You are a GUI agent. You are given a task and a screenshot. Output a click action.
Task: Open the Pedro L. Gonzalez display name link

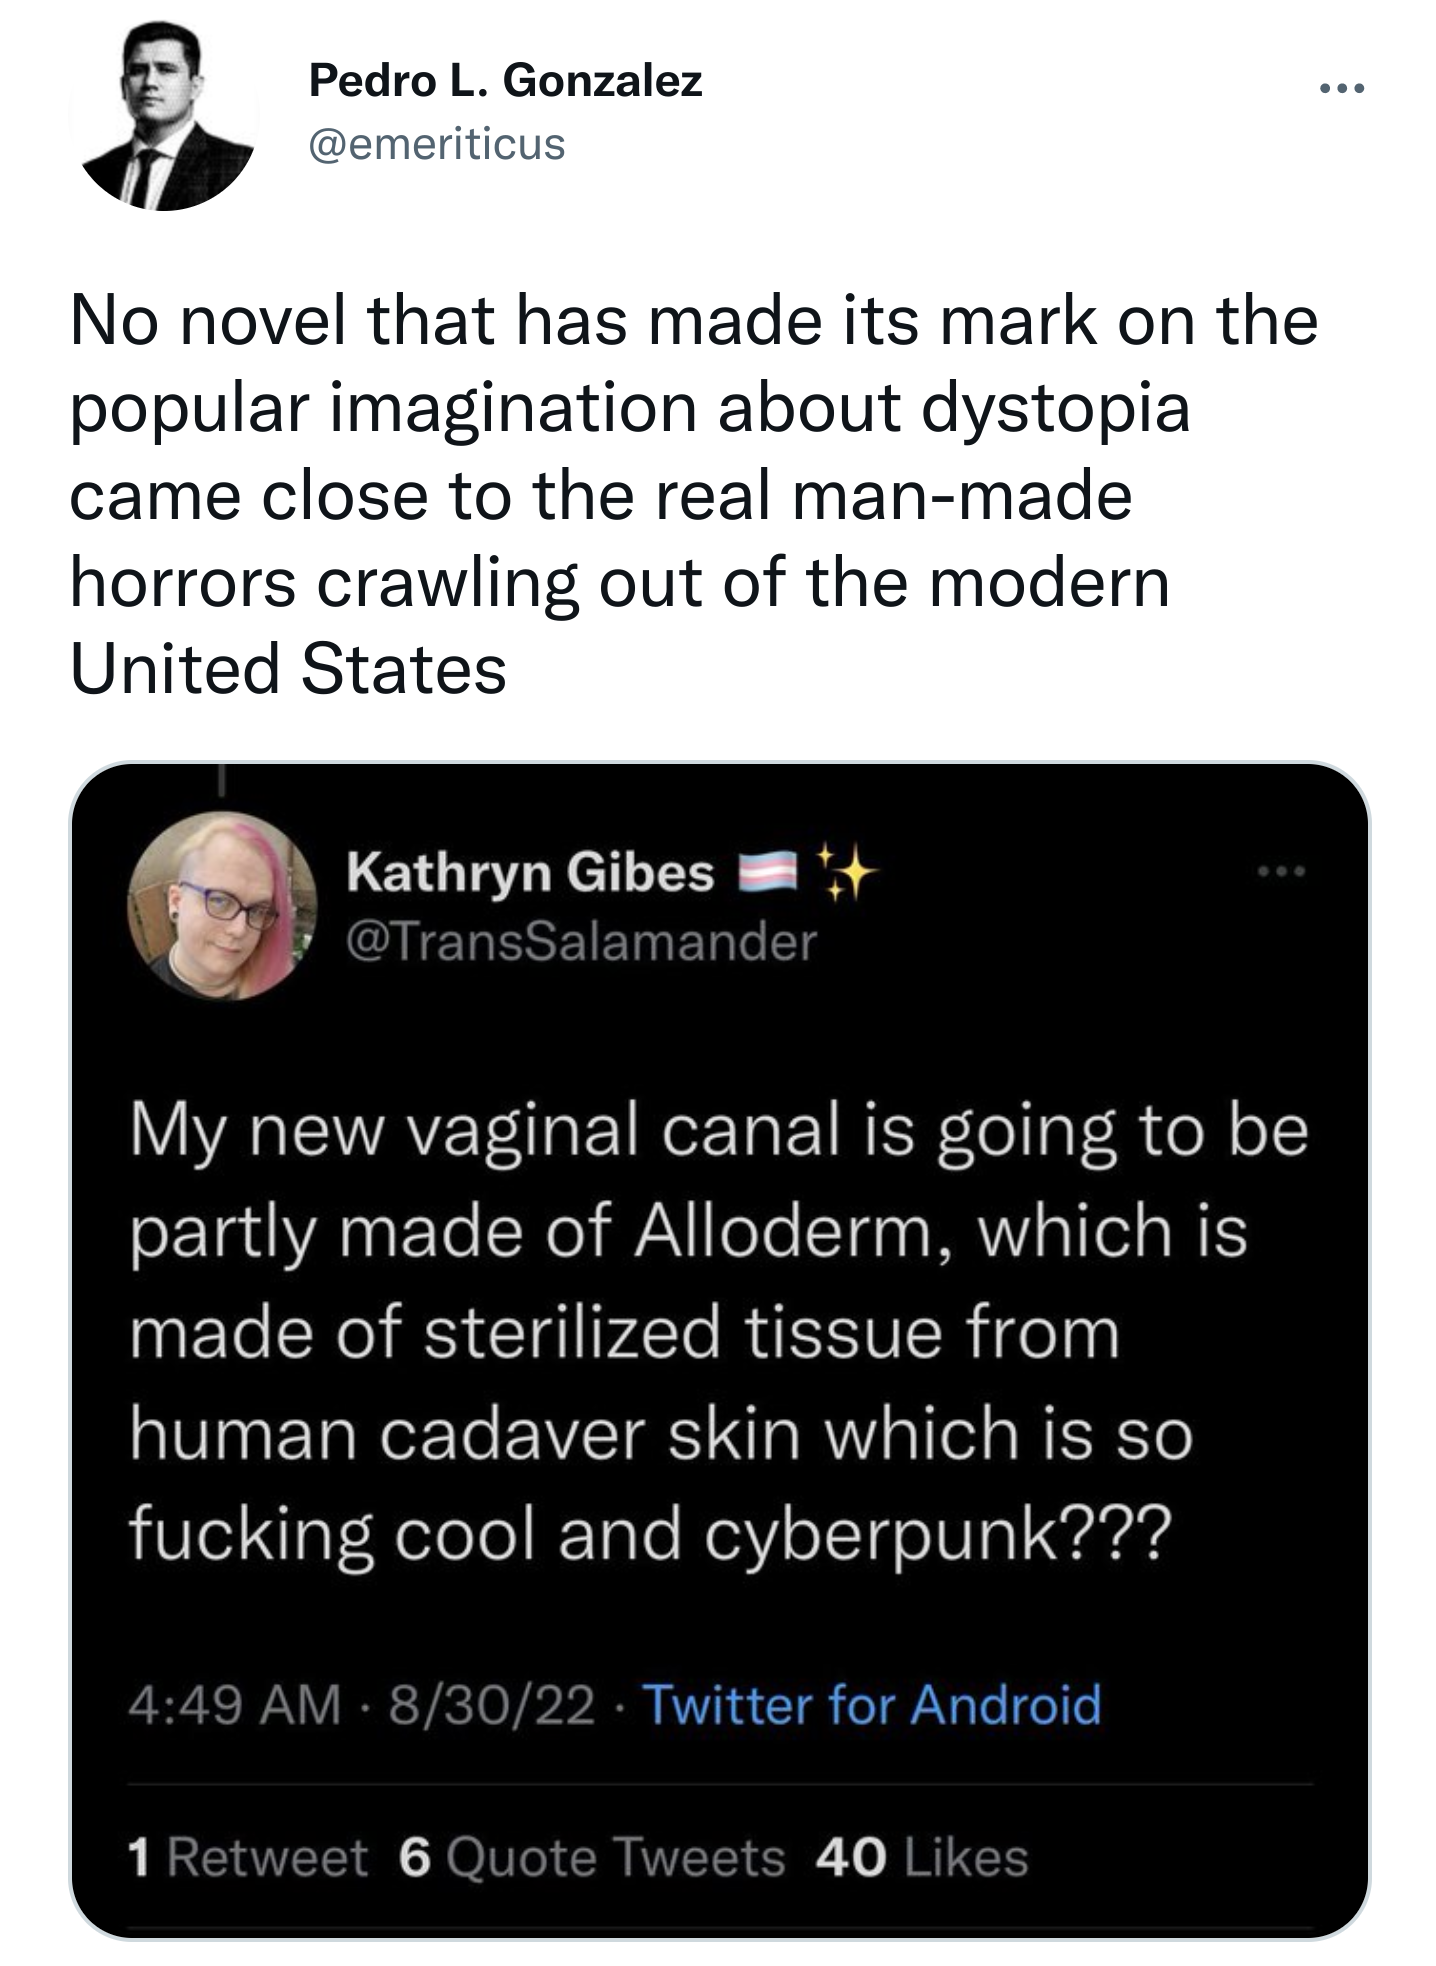pyautogui.click(x=505, y=80)
